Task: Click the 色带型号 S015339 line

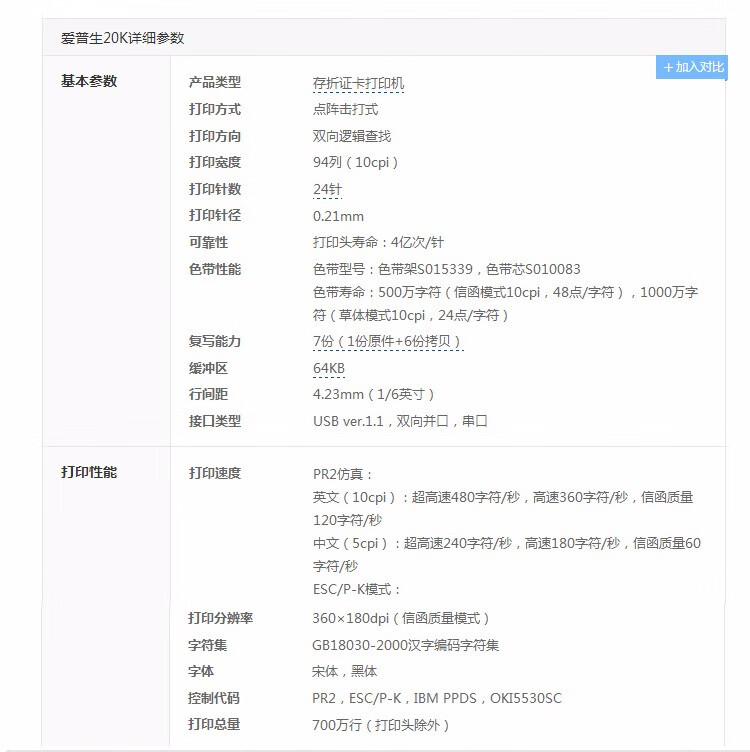Action: click(446, 269)
